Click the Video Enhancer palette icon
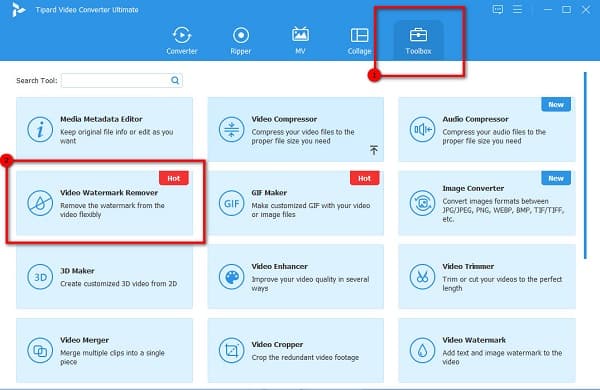 [x=232, y=277]
